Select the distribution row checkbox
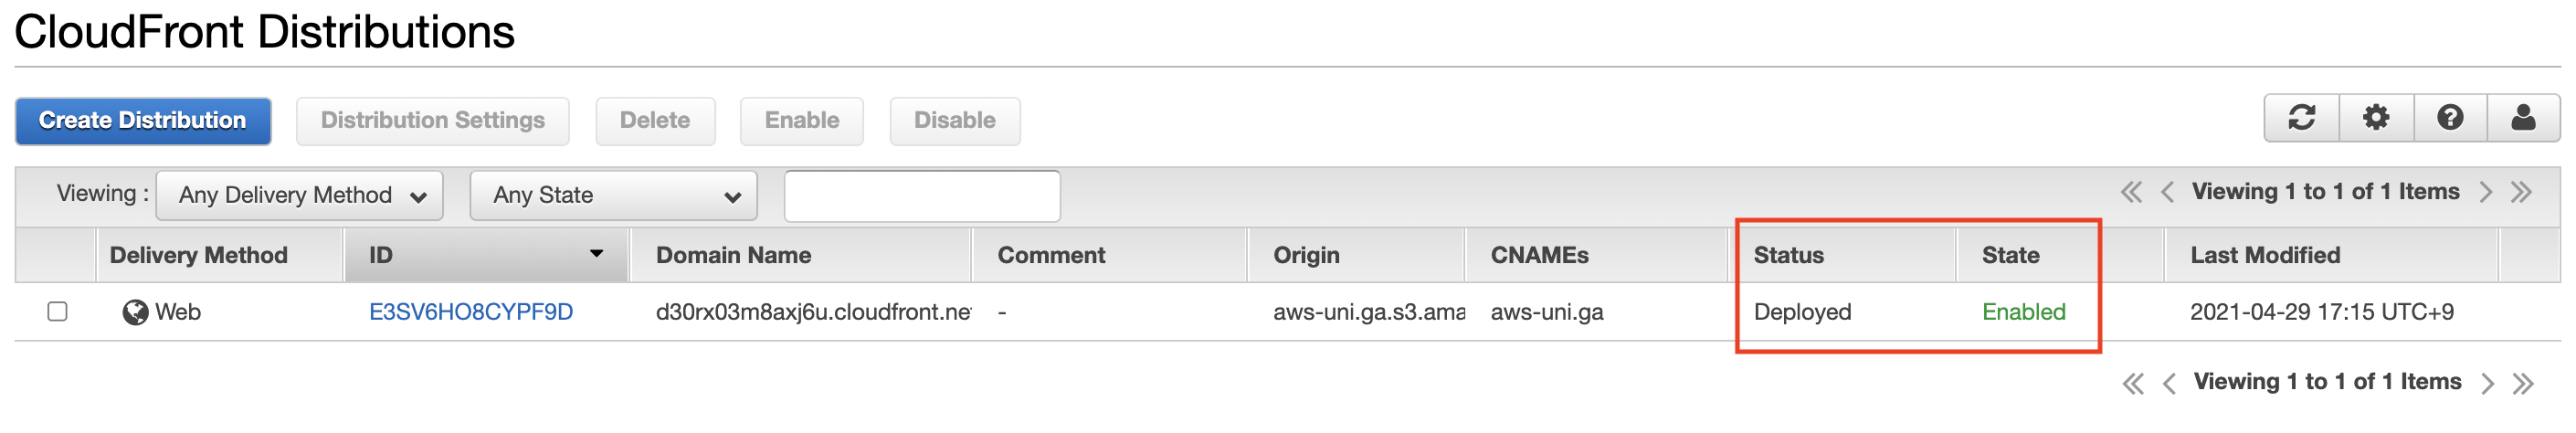Screen dimensions: 2576x433 (58, 312)
